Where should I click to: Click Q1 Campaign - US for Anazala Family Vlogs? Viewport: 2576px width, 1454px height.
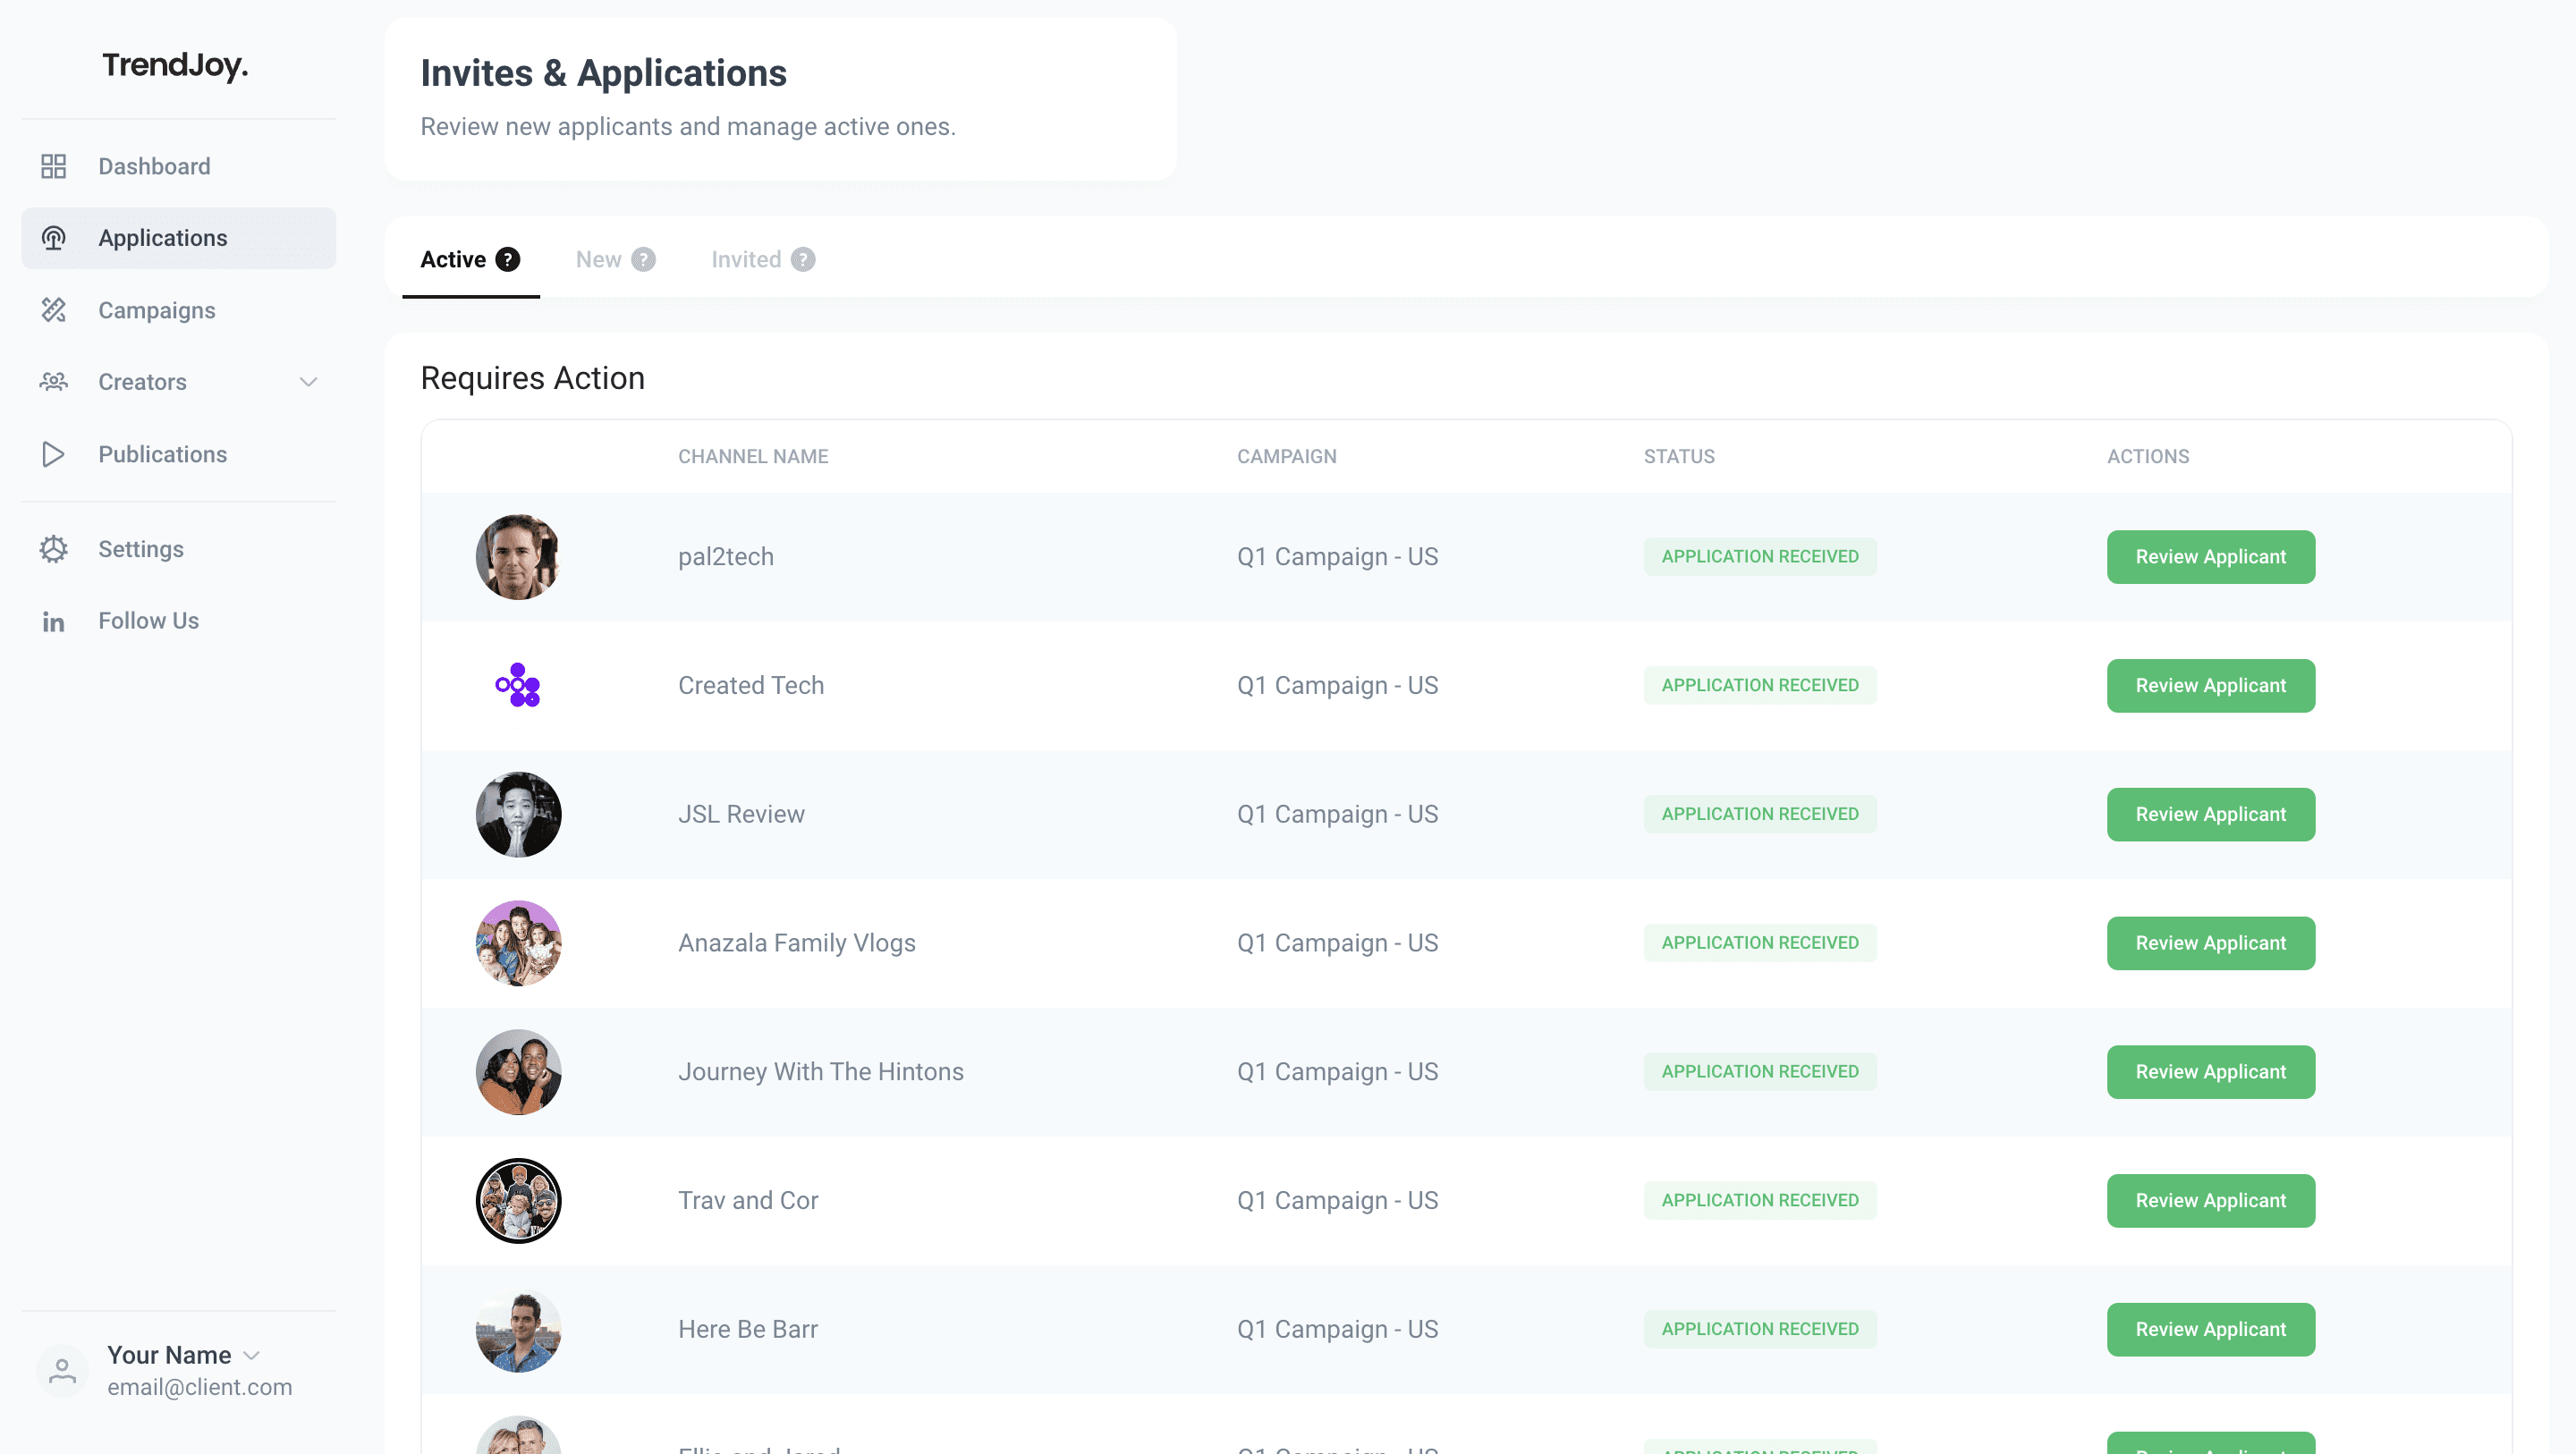[1337, 943]
